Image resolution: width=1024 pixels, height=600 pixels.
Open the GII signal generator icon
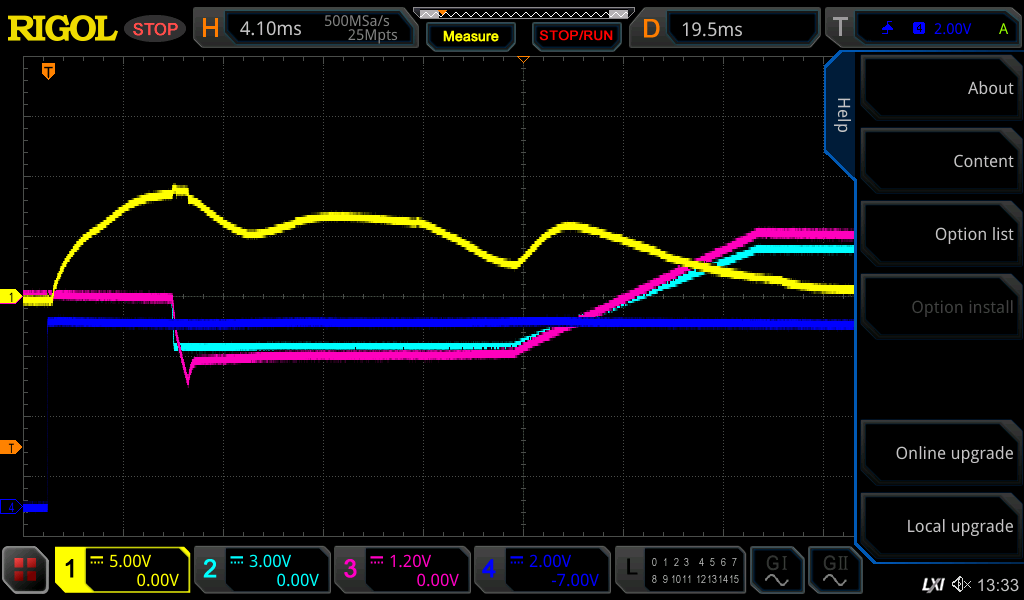click(x=834, y=570)
